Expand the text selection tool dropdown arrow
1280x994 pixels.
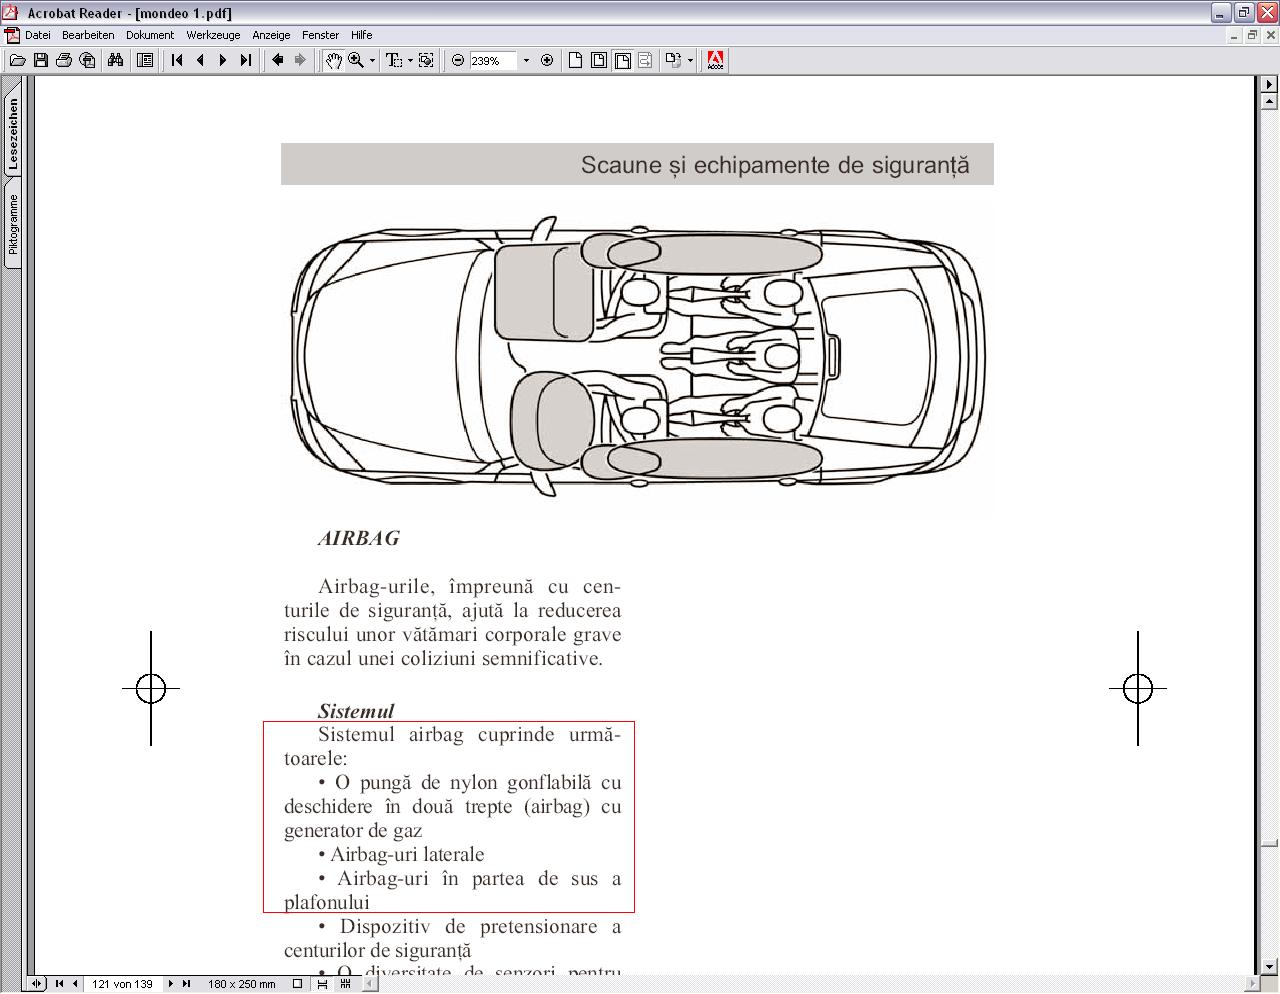[x=410, y=61]
